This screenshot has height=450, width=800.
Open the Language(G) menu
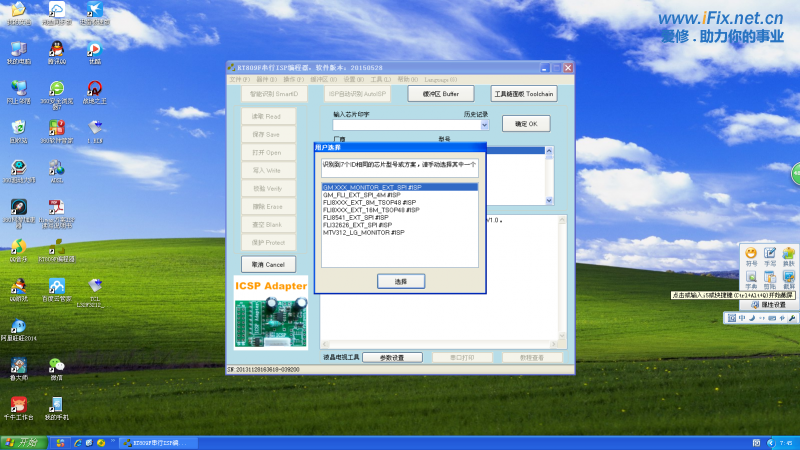[x=441, y=80]
